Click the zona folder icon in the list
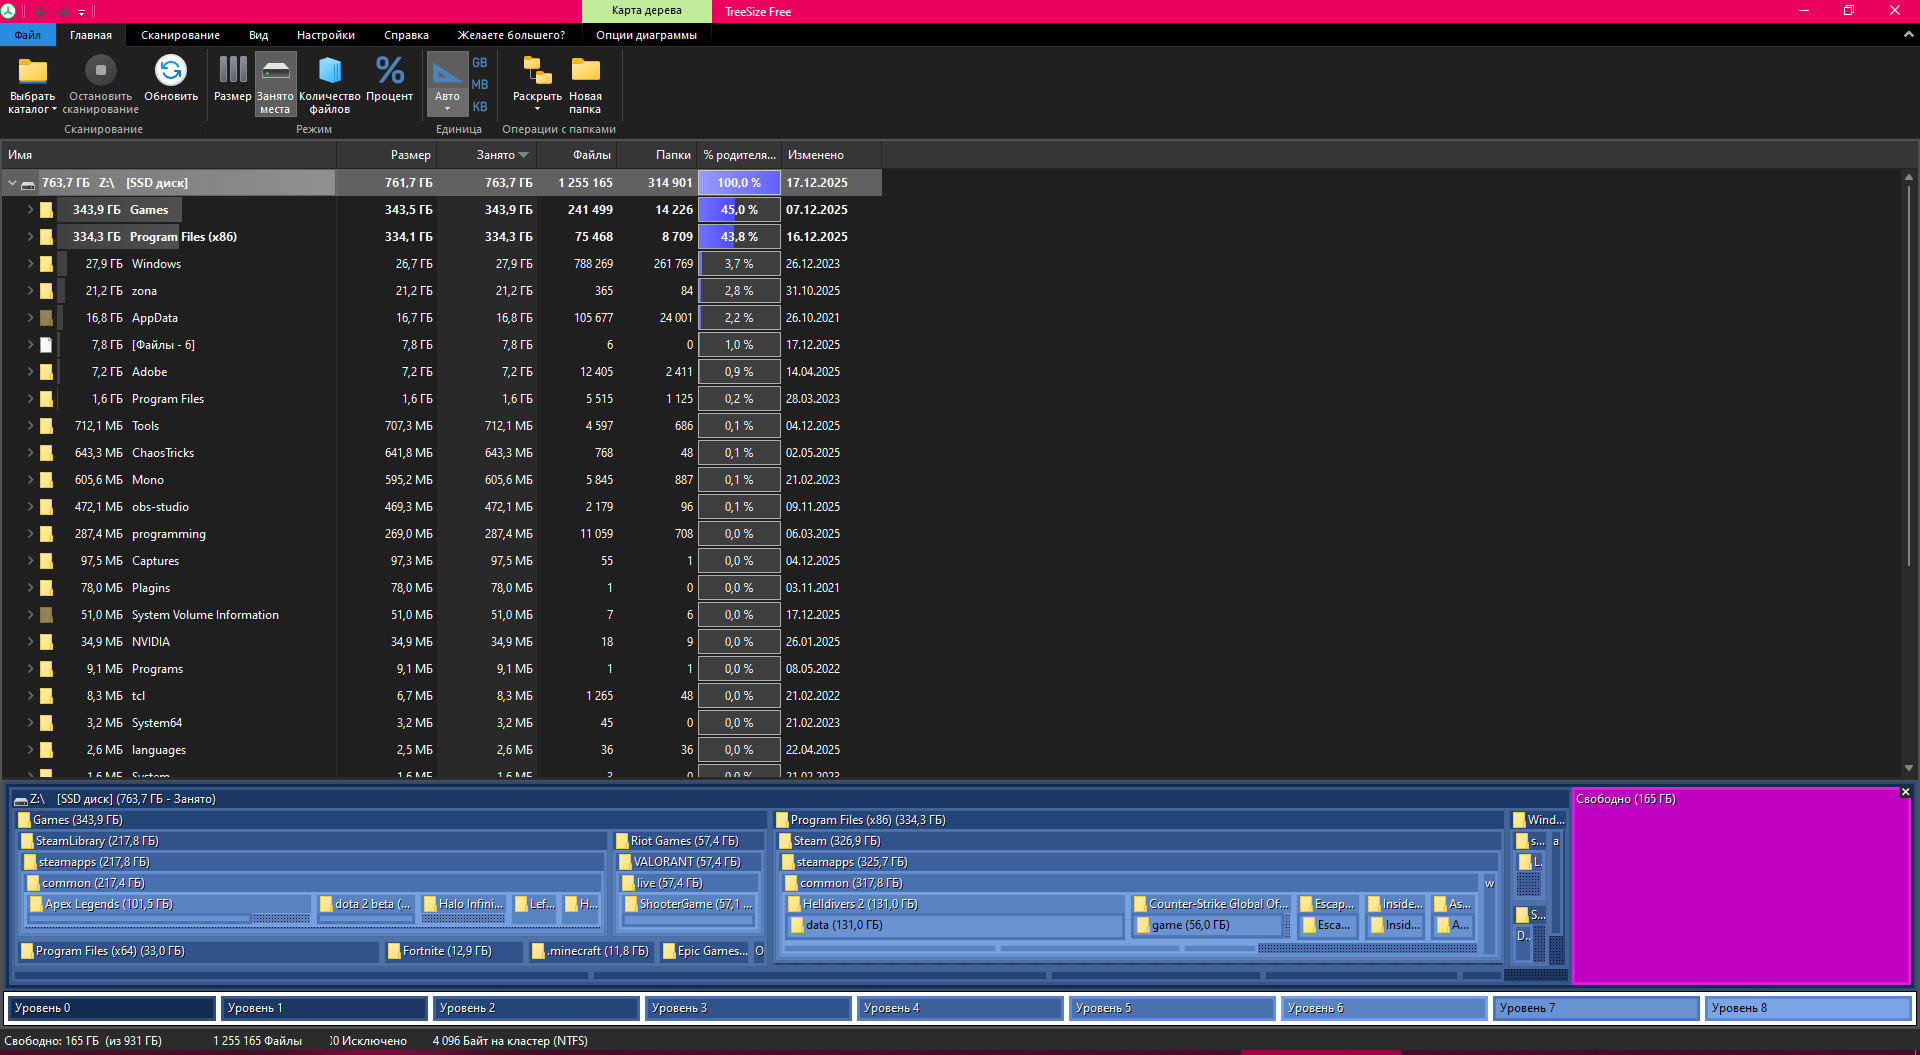 click(x=46, y=291)
